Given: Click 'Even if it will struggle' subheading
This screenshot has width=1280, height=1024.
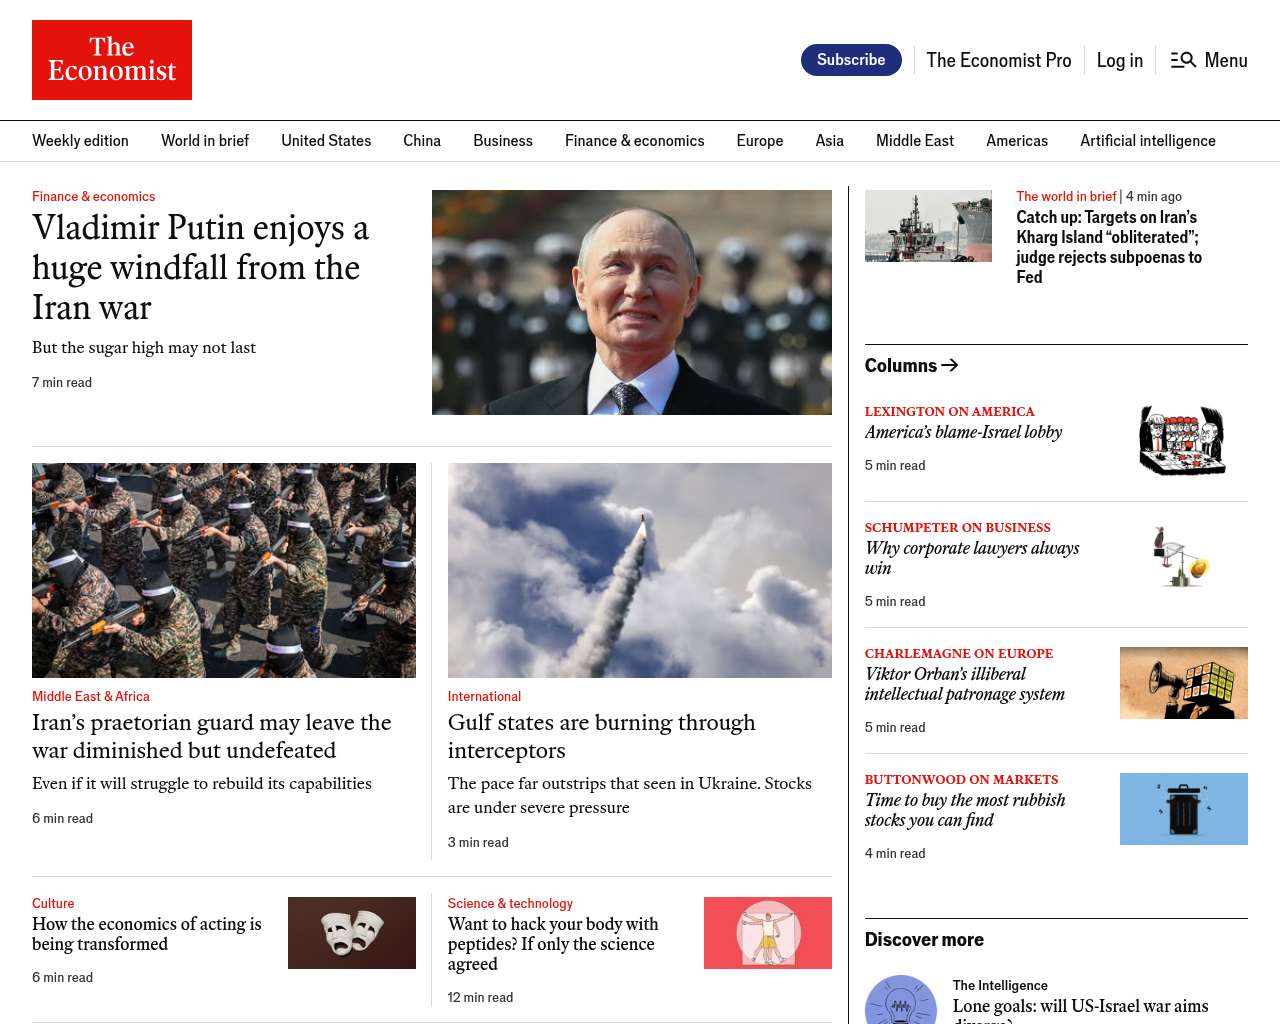Looking at the screenshot, I should click(x=202, y=783).
